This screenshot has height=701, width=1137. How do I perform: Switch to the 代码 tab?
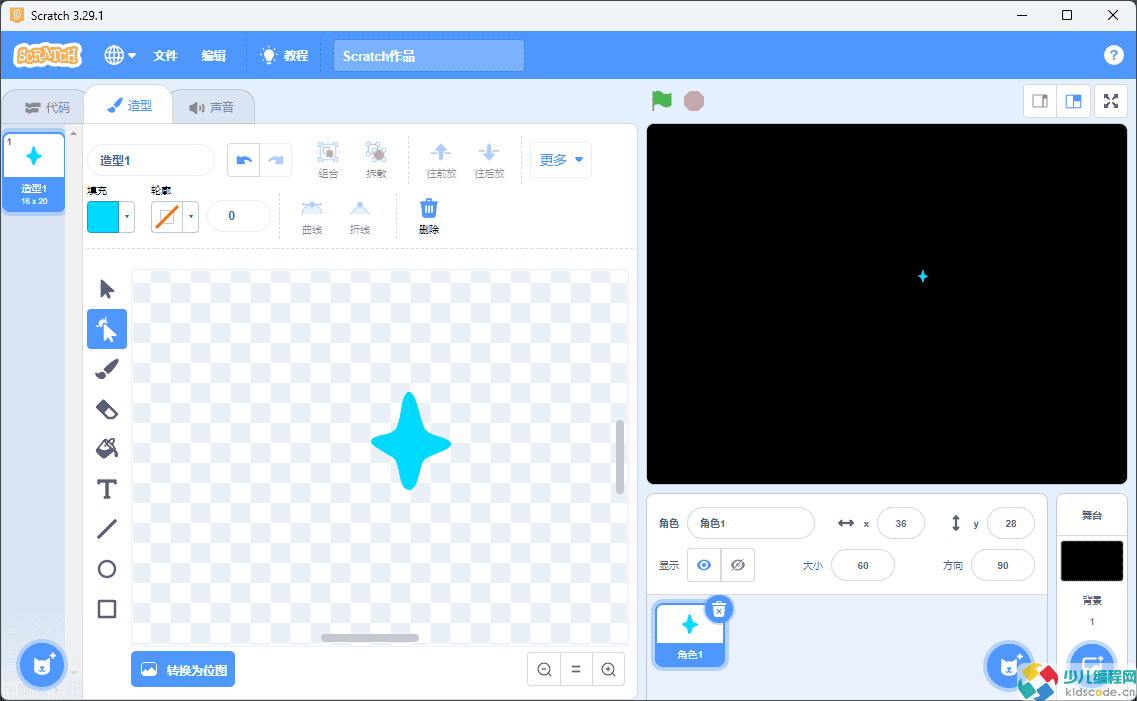(x=47, y=107)
